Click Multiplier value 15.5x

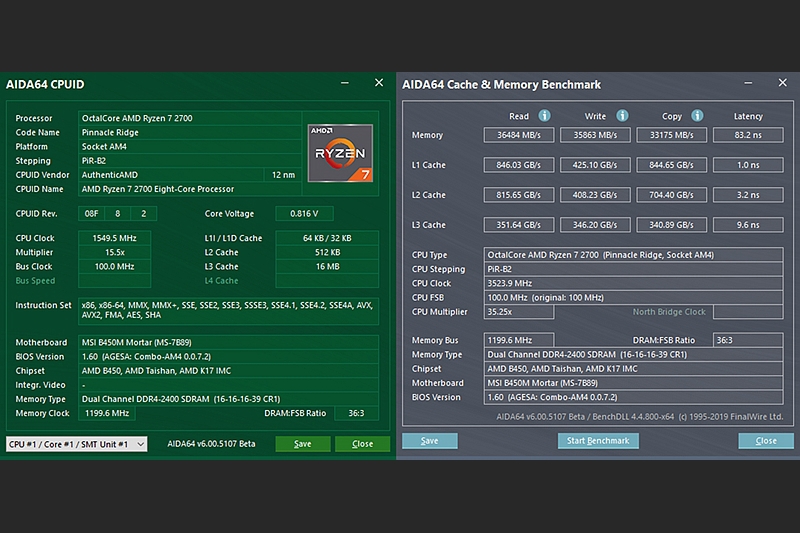click(114, 252)
